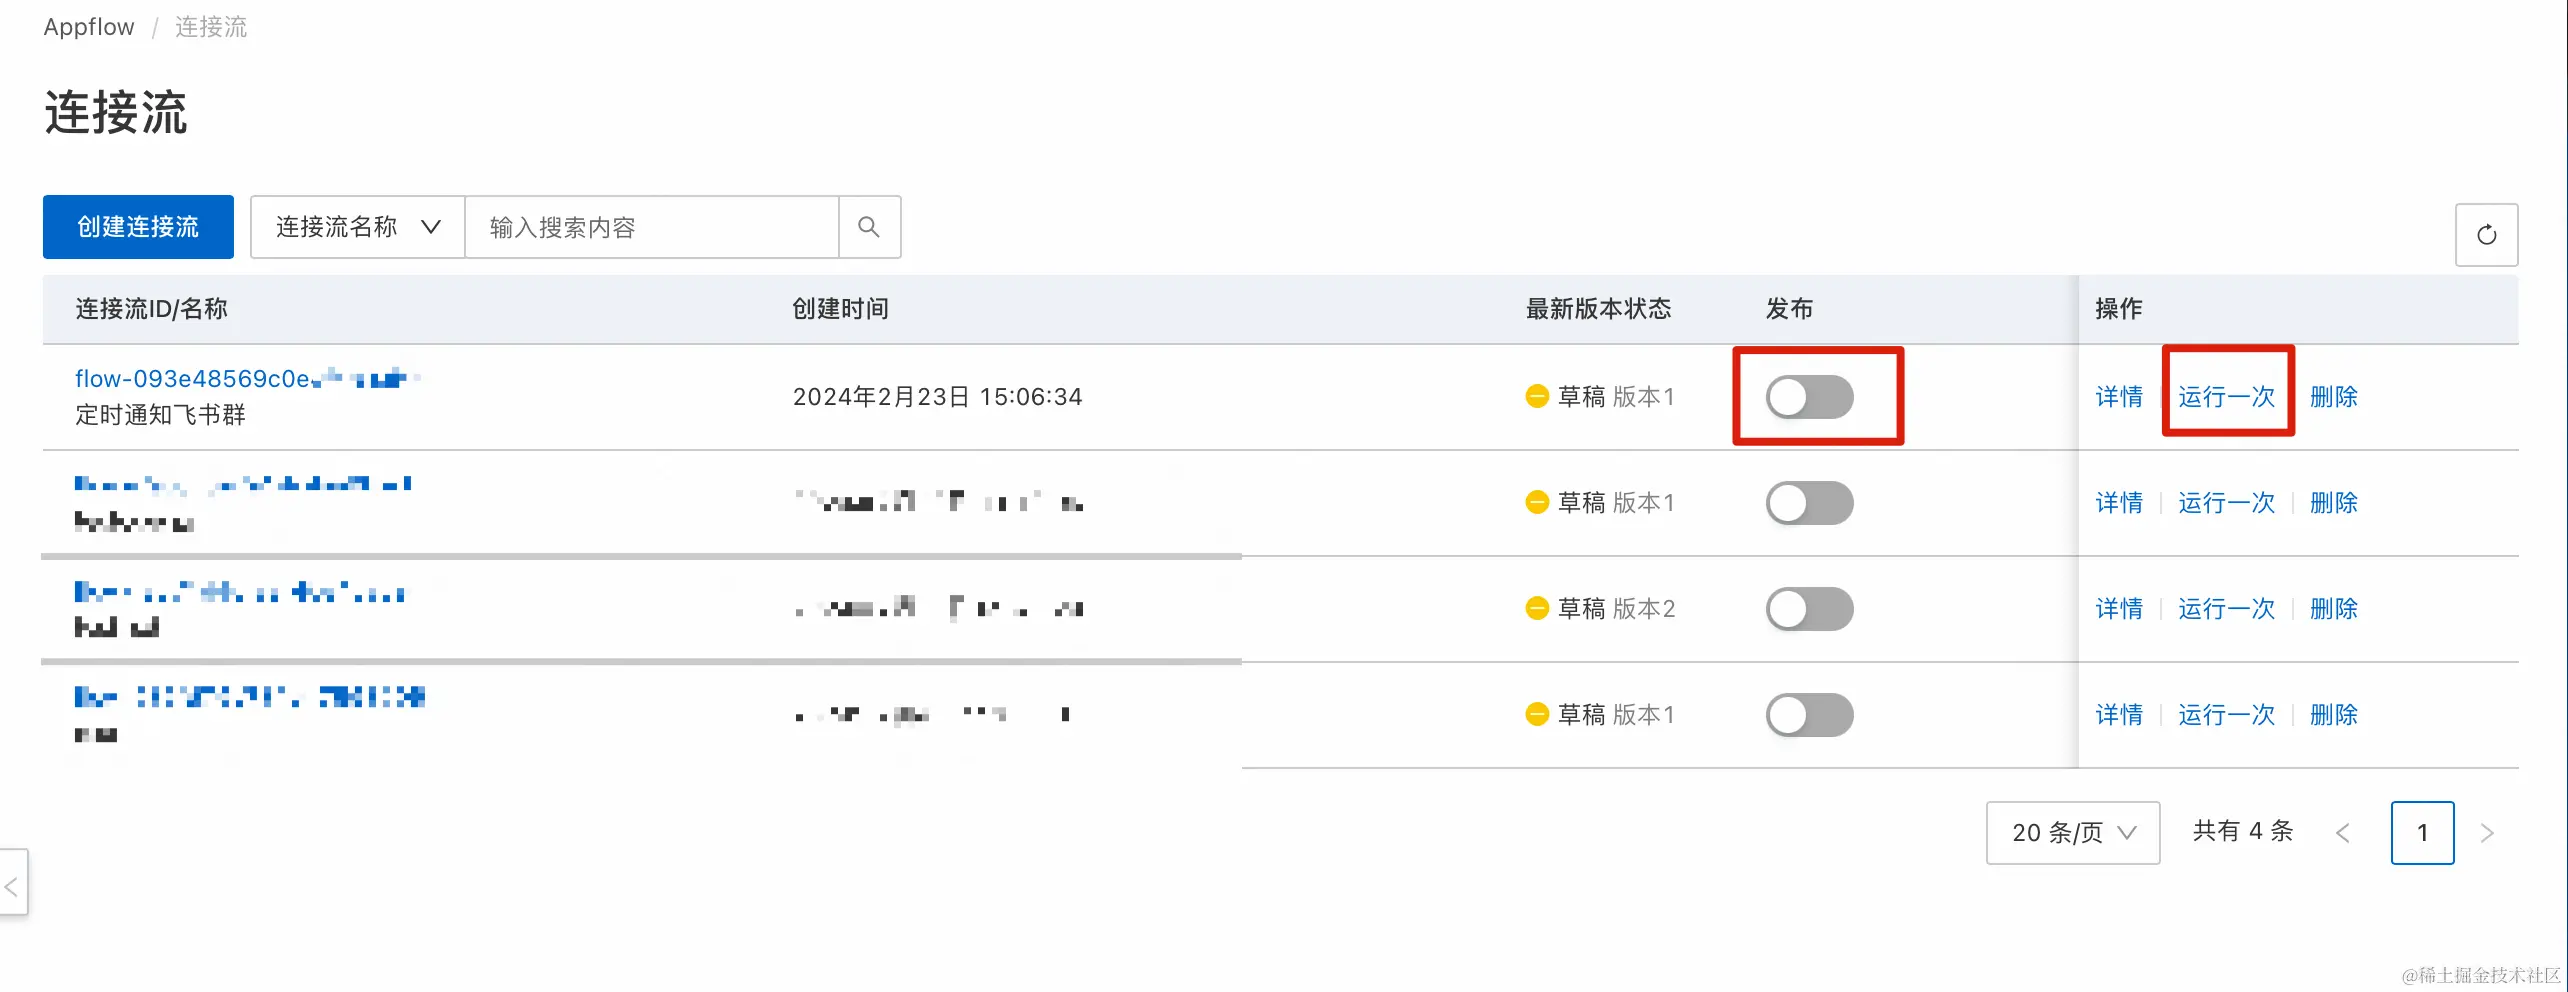The width and height of the screenshot is (2568, 992).
Task: Click the date 2024年2月23日 15:06:34
Action: tap(937, 397)
